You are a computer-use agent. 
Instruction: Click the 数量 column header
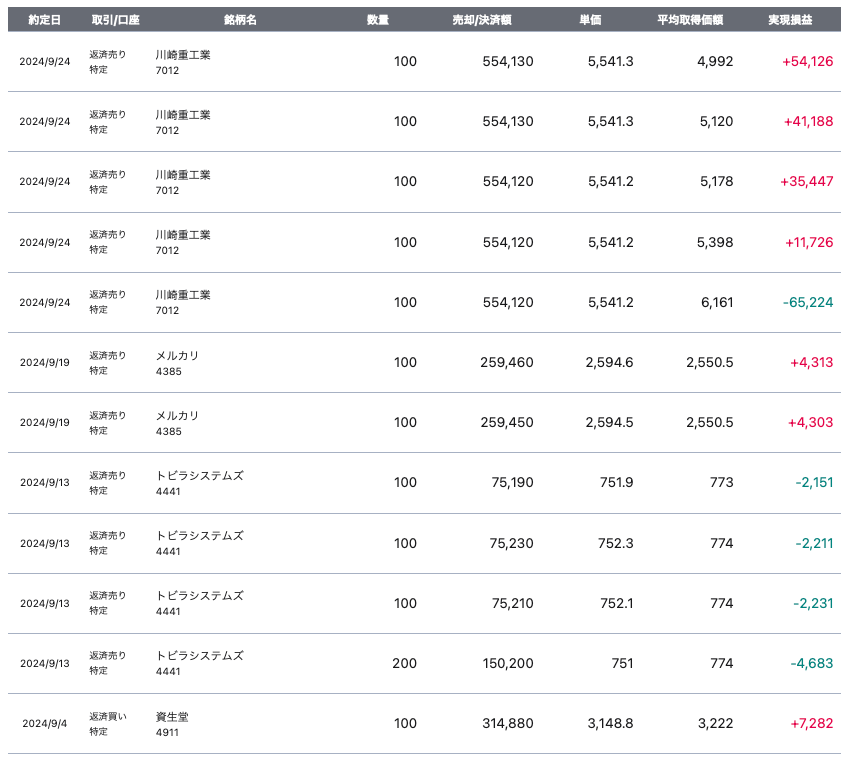pos(378,20)
